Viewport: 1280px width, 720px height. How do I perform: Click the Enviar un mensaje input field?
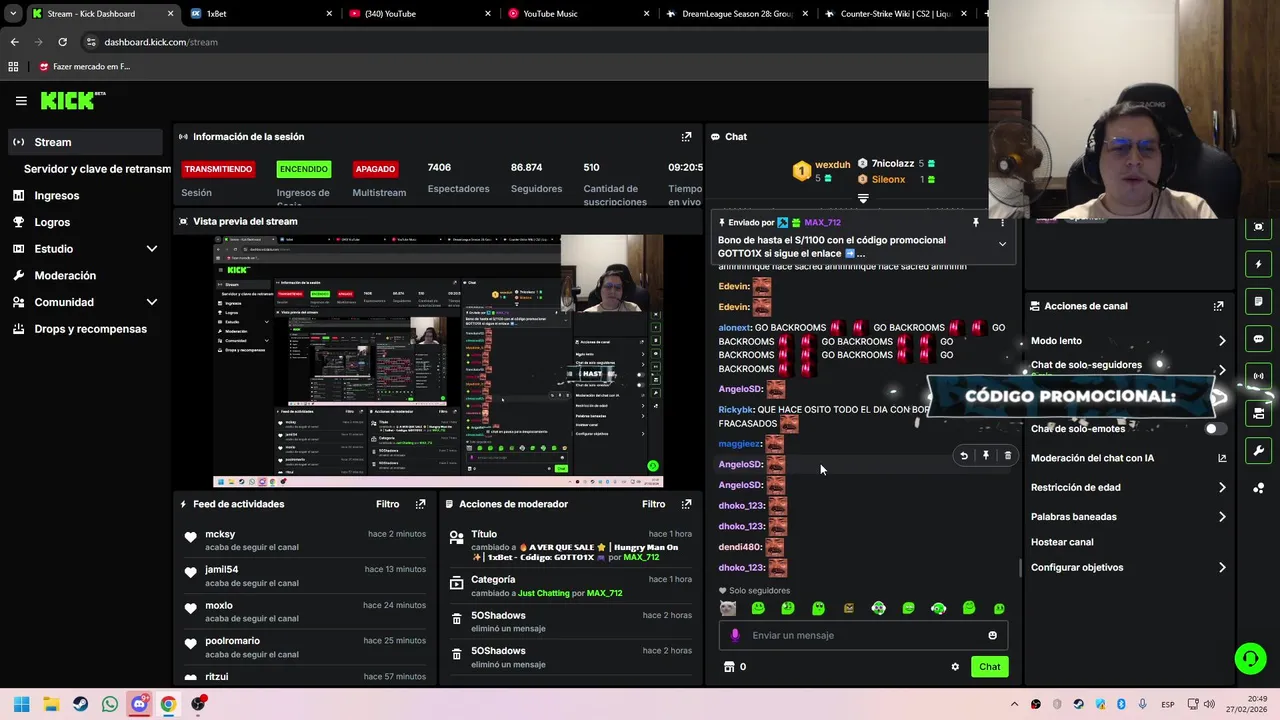tap(863, 635)
